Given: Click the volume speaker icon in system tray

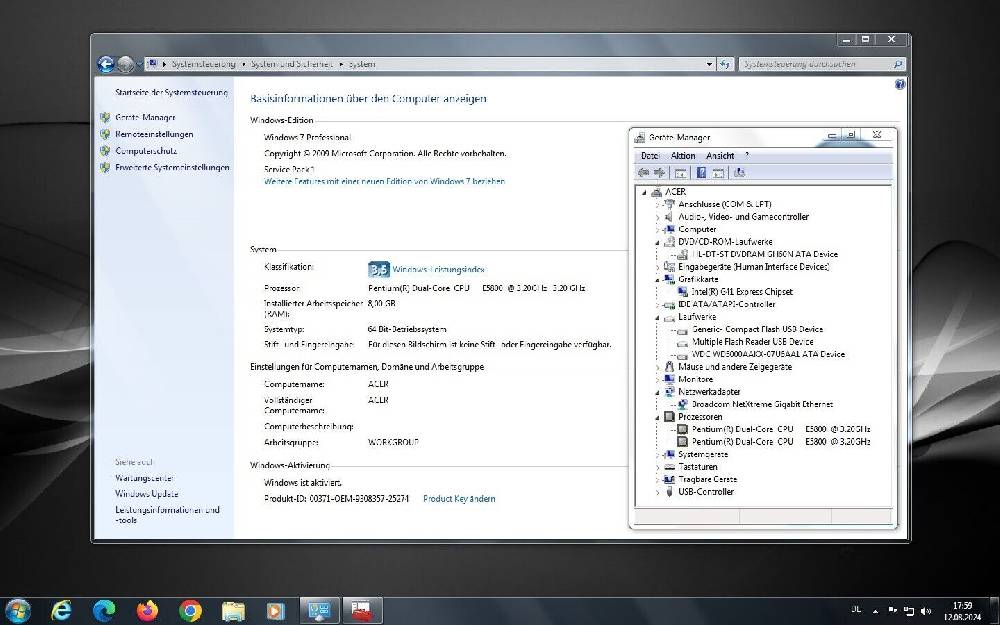Looking at the screenshot, I should tap(926, 611).
